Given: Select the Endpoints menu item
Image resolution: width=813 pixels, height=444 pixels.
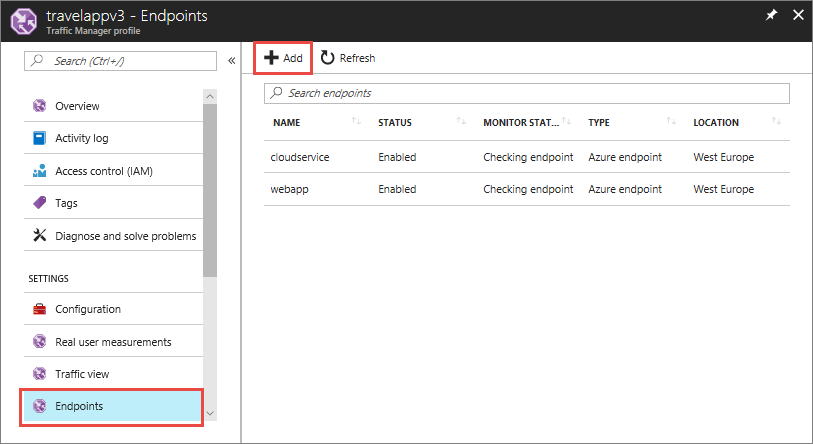Looking at the screenshot, I should (111, 406).
